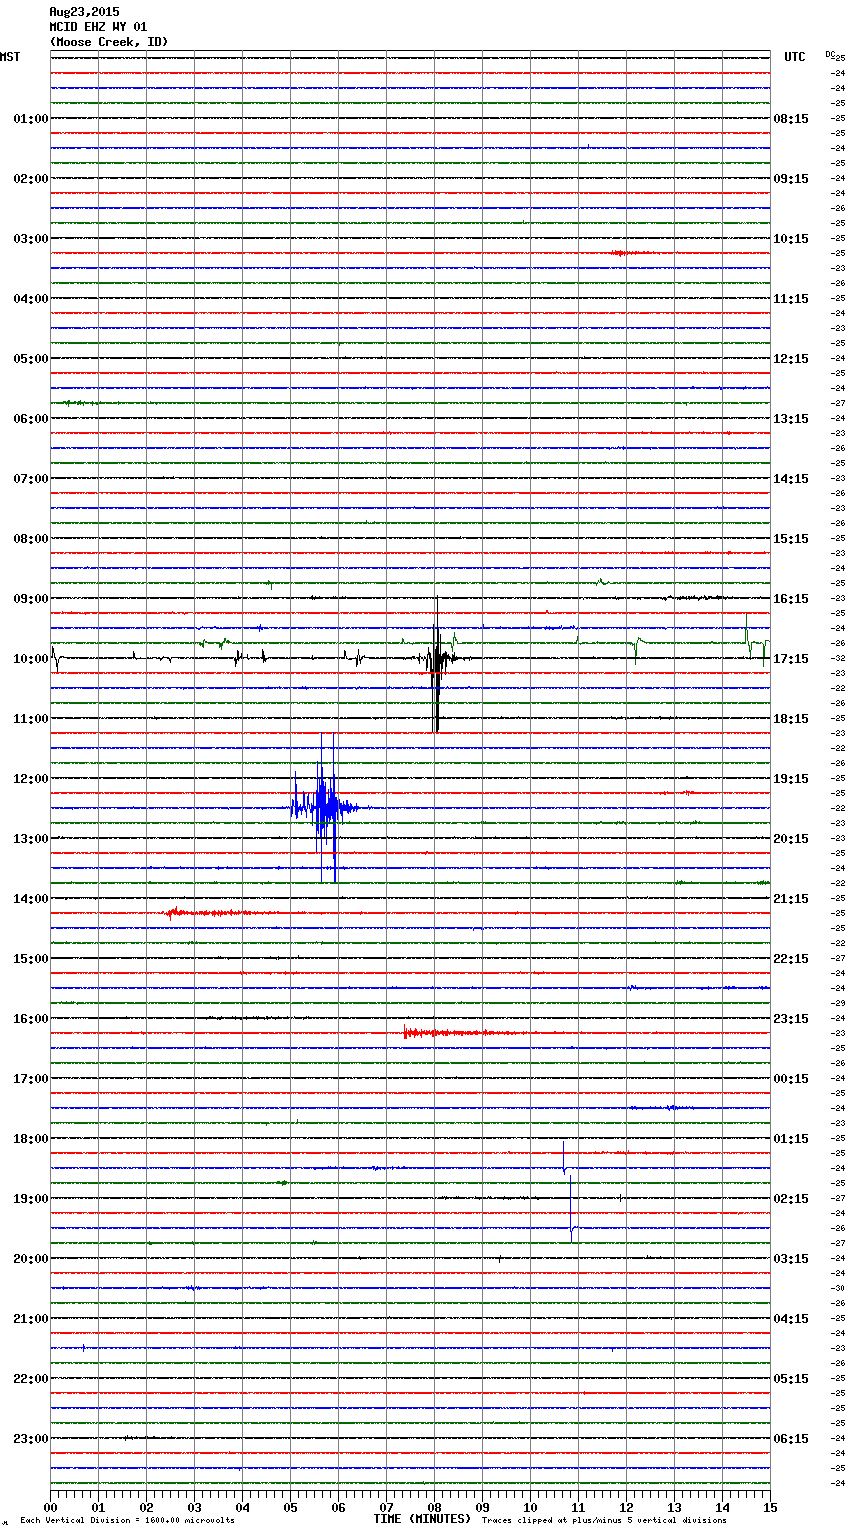The image size is (850, 1534).
Task: Click the 17:15 UTC time label
Action: (x=791, y=659)
